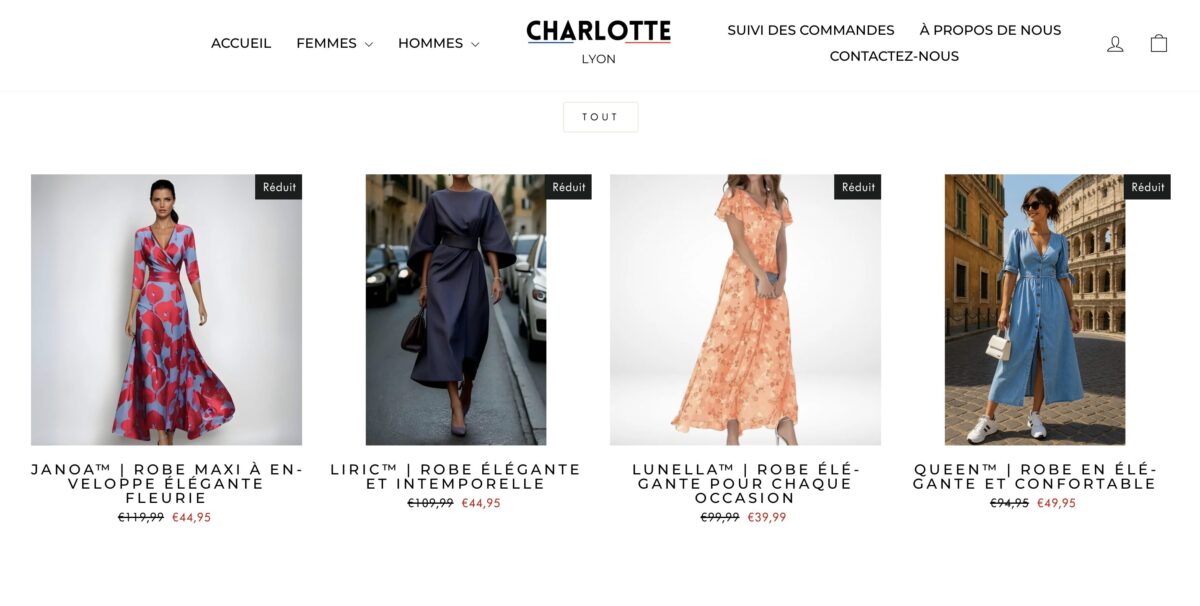Viewport: 1200px width, 606px height.
Task: Click the Réduit badge on Janoa dress
Action: [x=278, y=187]
